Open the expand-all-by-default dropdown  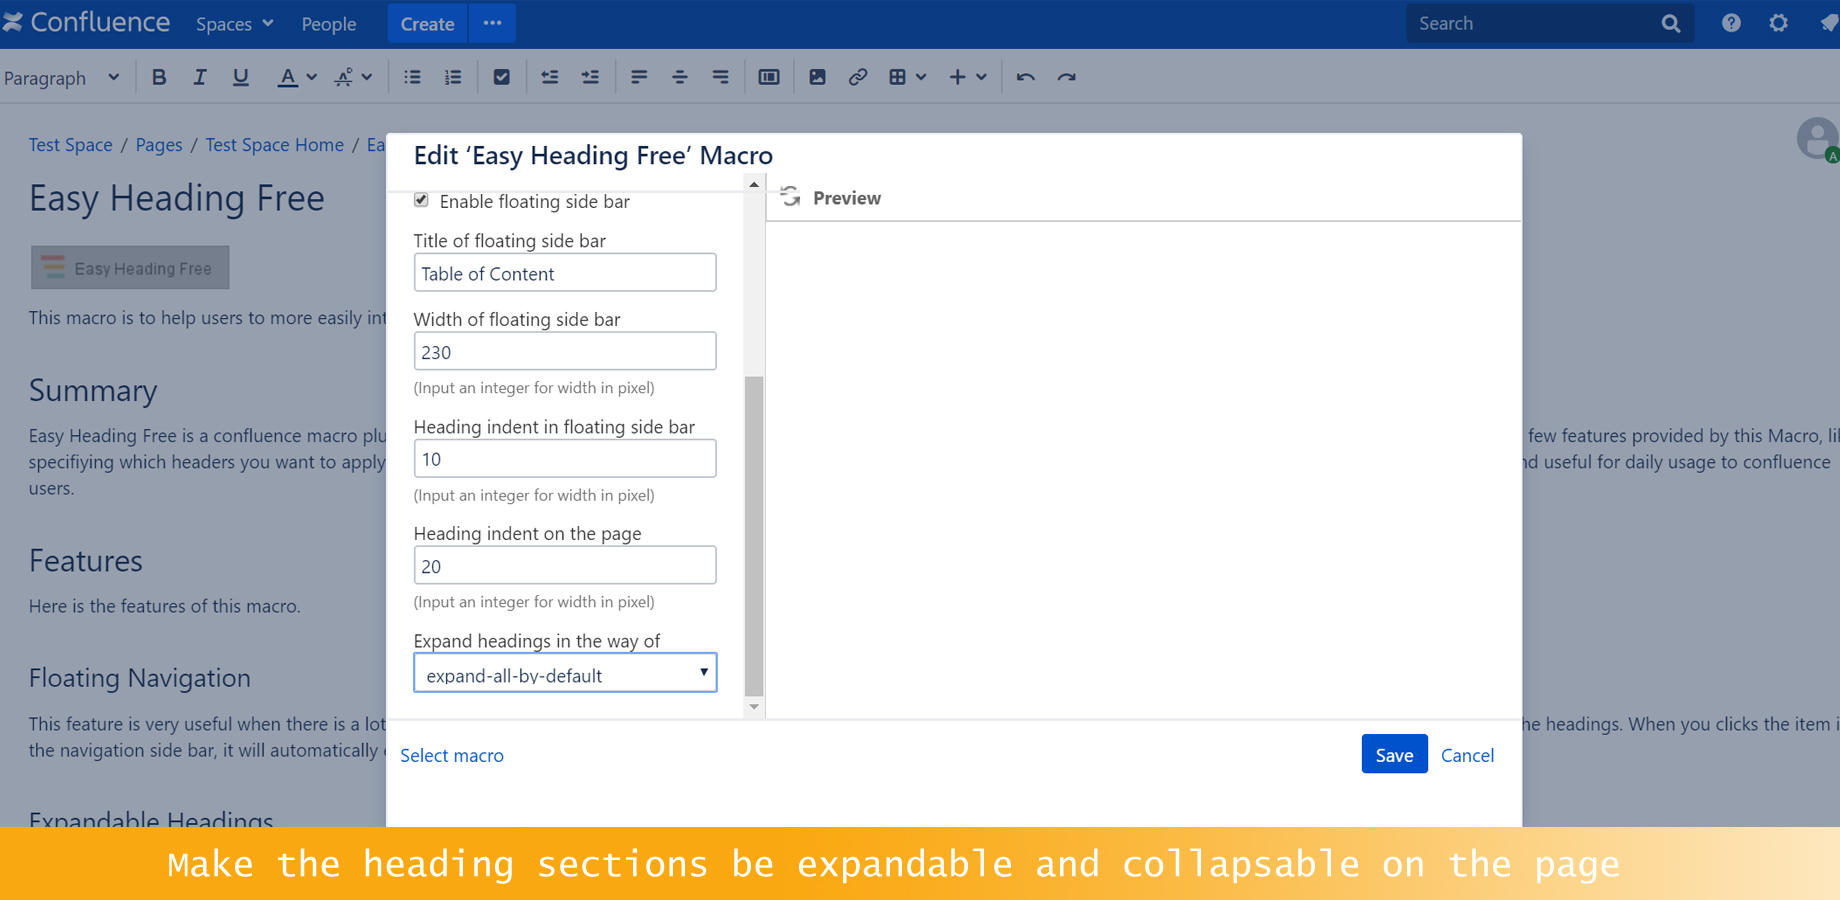565,673
